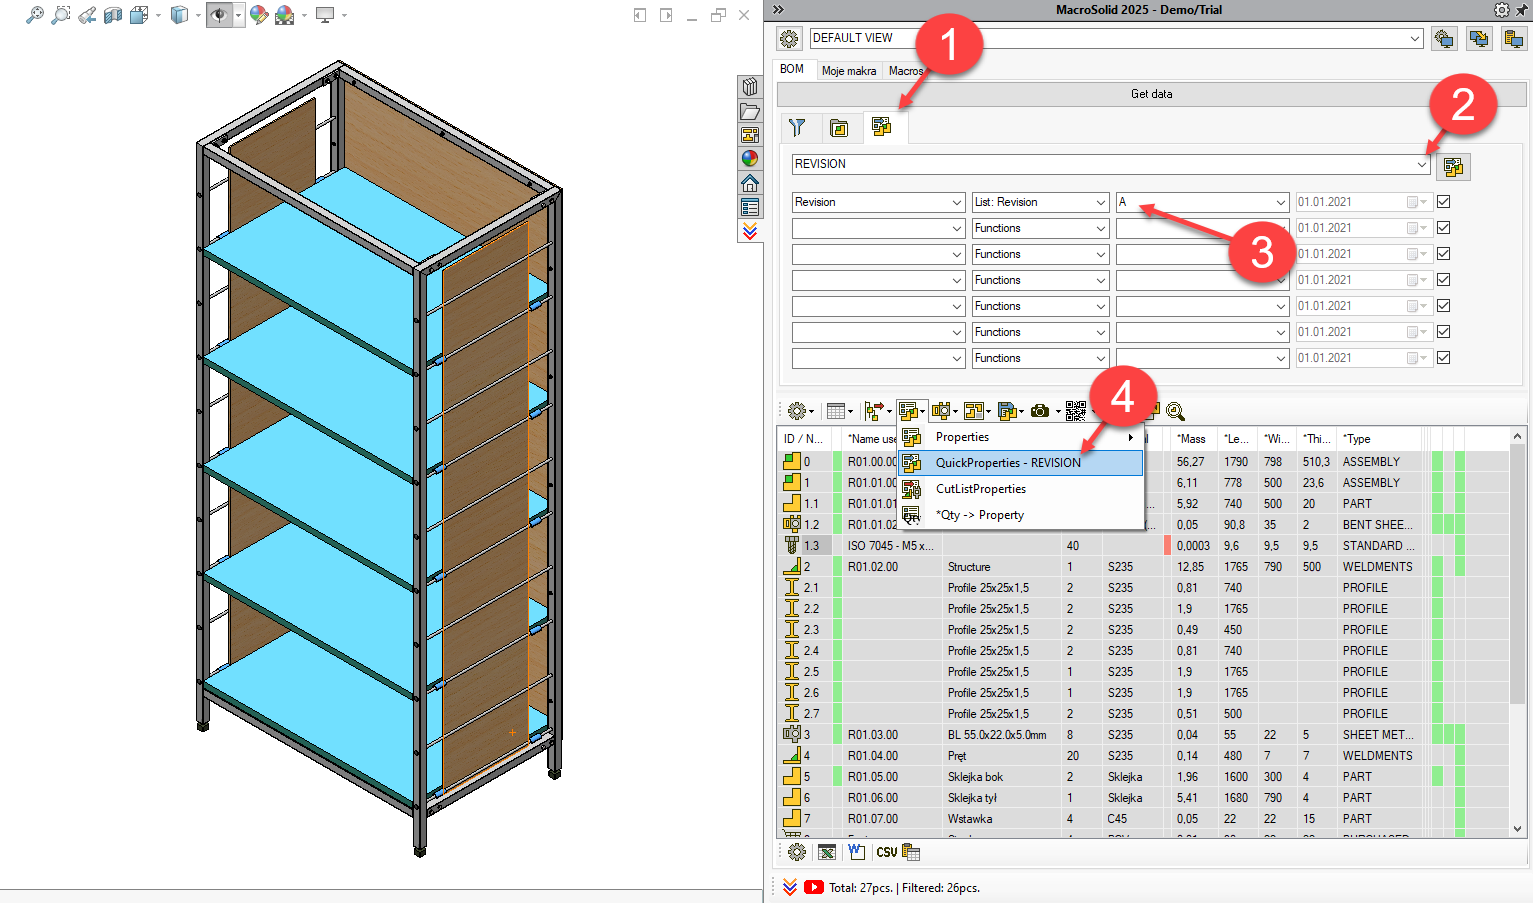The width and height of the screenshot is (1533, 903).
Task: Open the List: Revision type dropdown
Action: 1101,202
